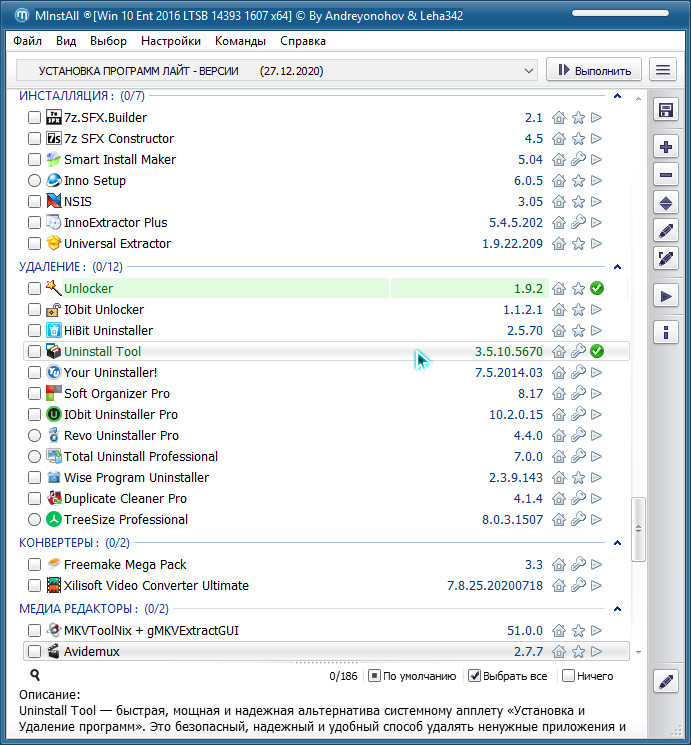This screenshot has height=745, width=691.
Task: Open the Вид menu
Action: [x=66, y=41]
